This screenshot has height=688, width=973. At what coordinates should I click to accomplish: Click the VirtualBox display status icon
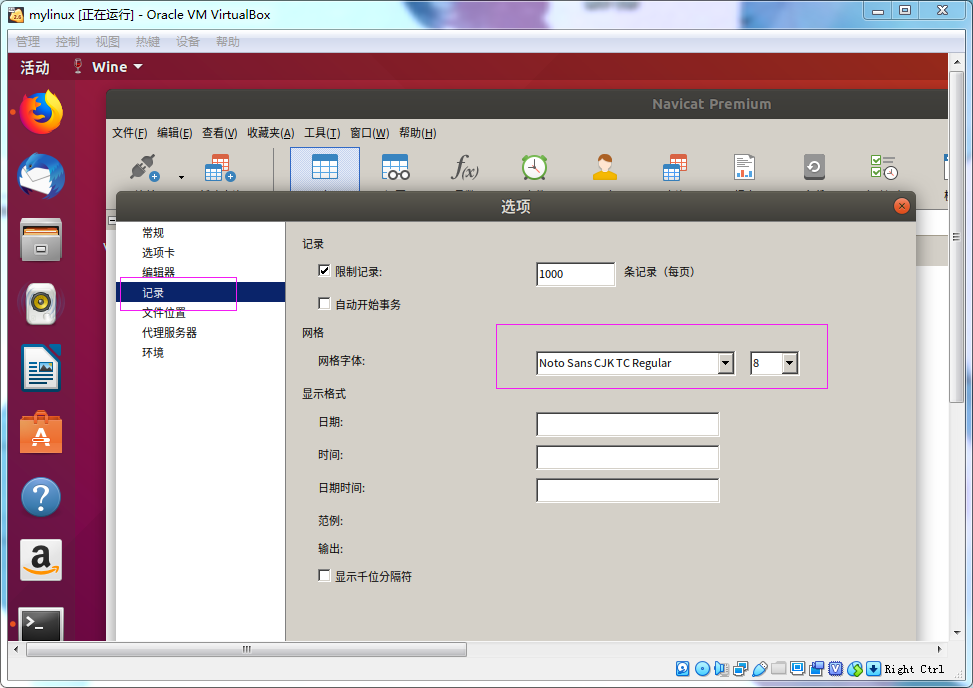pos(797,668)
